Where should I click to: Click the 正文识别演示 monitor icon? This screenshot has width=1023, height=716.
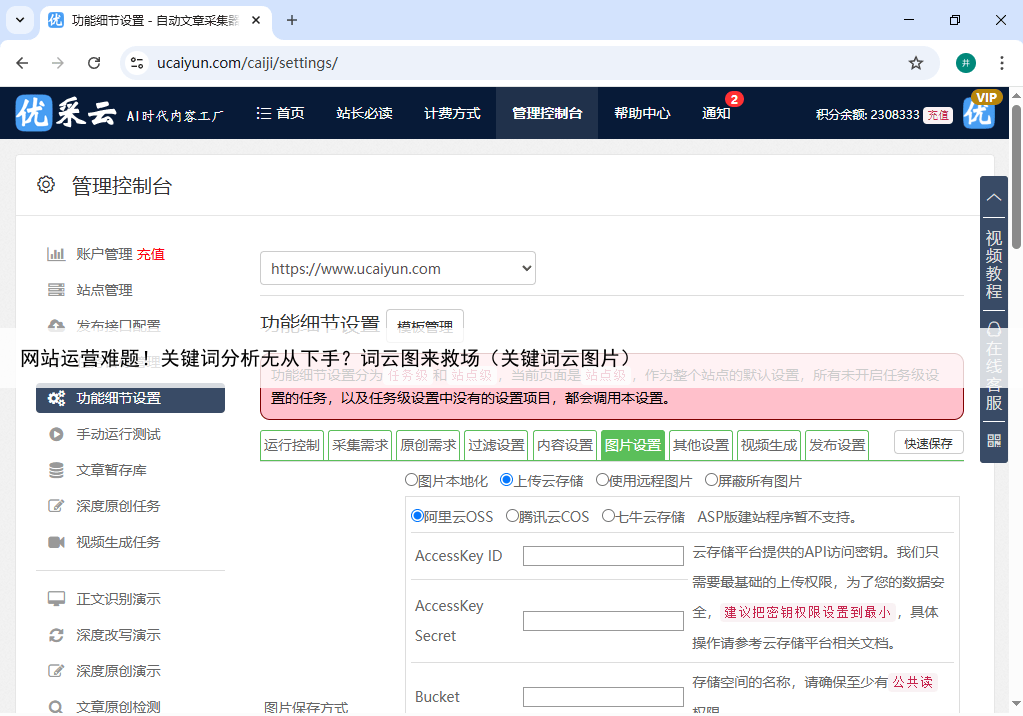(x=56, y=599)
